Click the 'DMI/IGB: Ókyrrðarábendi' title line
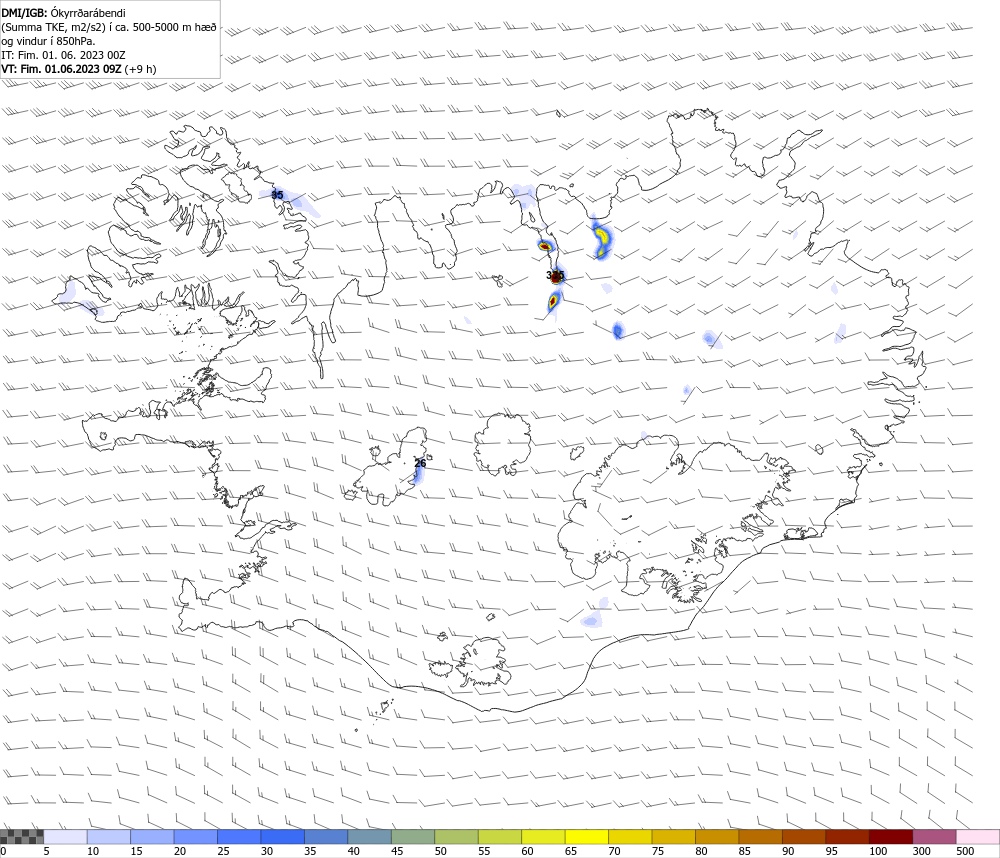This screenshot has height=858, width=1000. click(63, 13)
